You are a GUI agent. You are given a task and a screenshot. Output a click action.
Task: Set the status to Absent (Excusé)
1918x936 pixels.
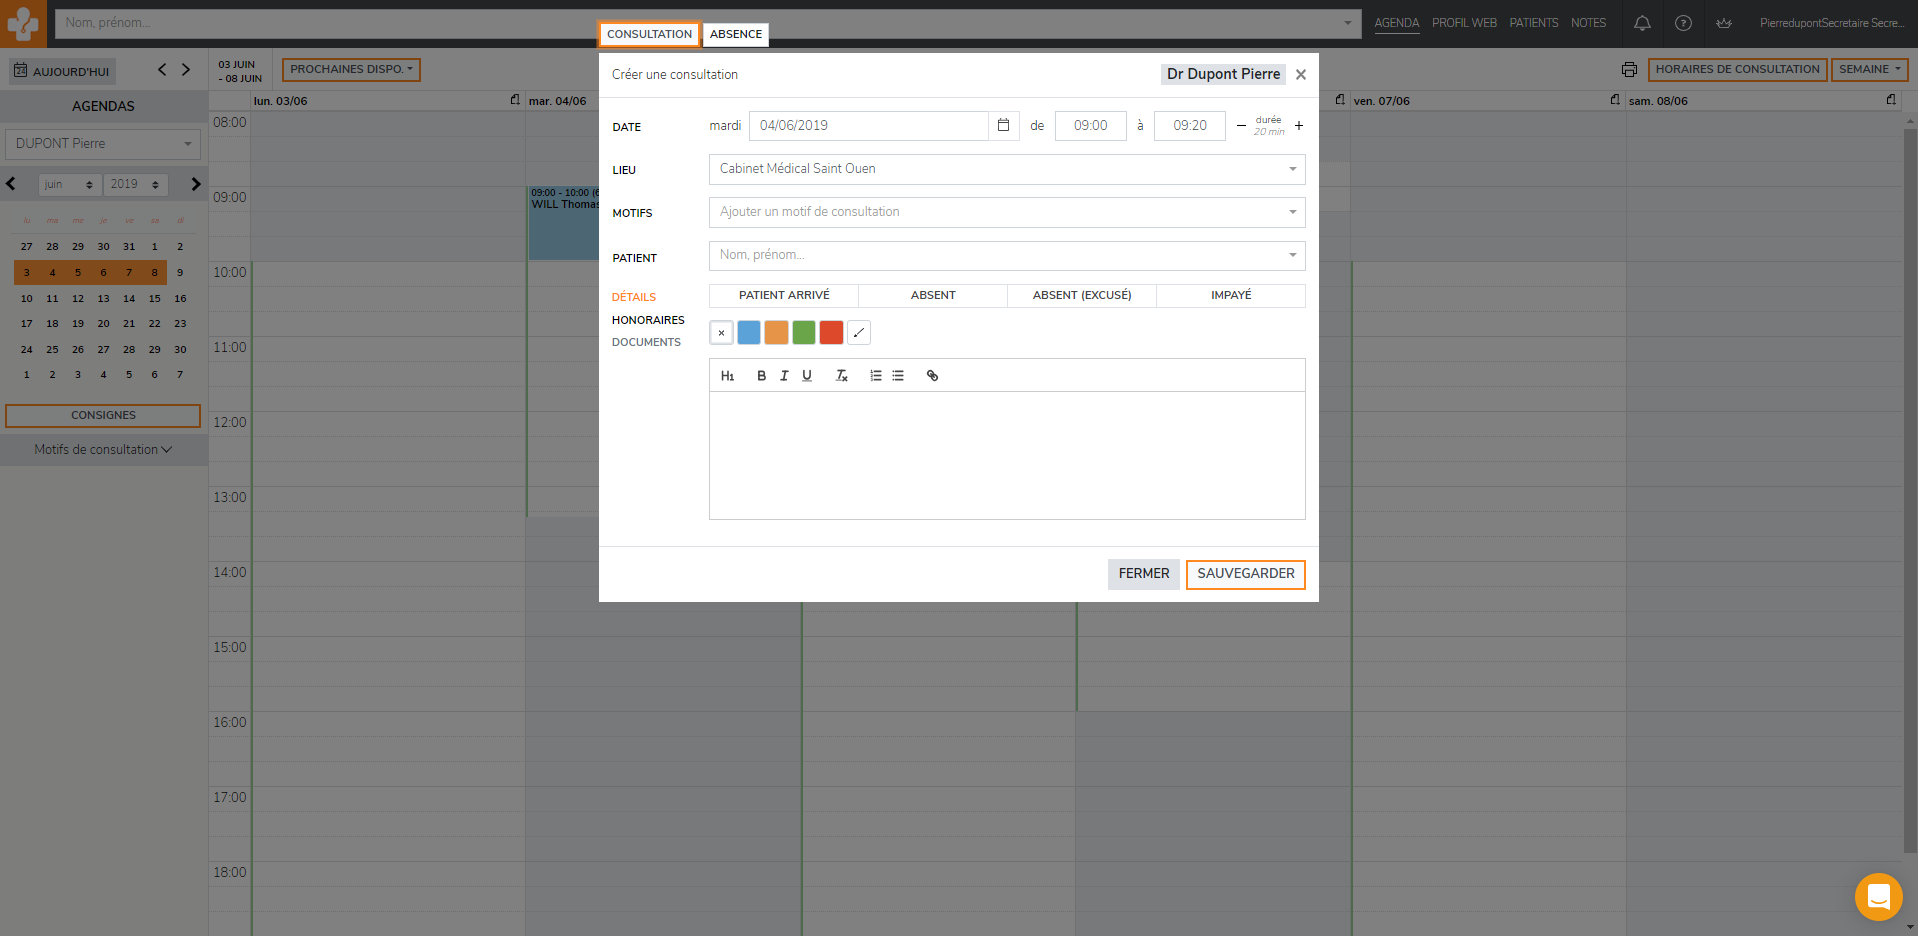click(x=1081, y=296)
